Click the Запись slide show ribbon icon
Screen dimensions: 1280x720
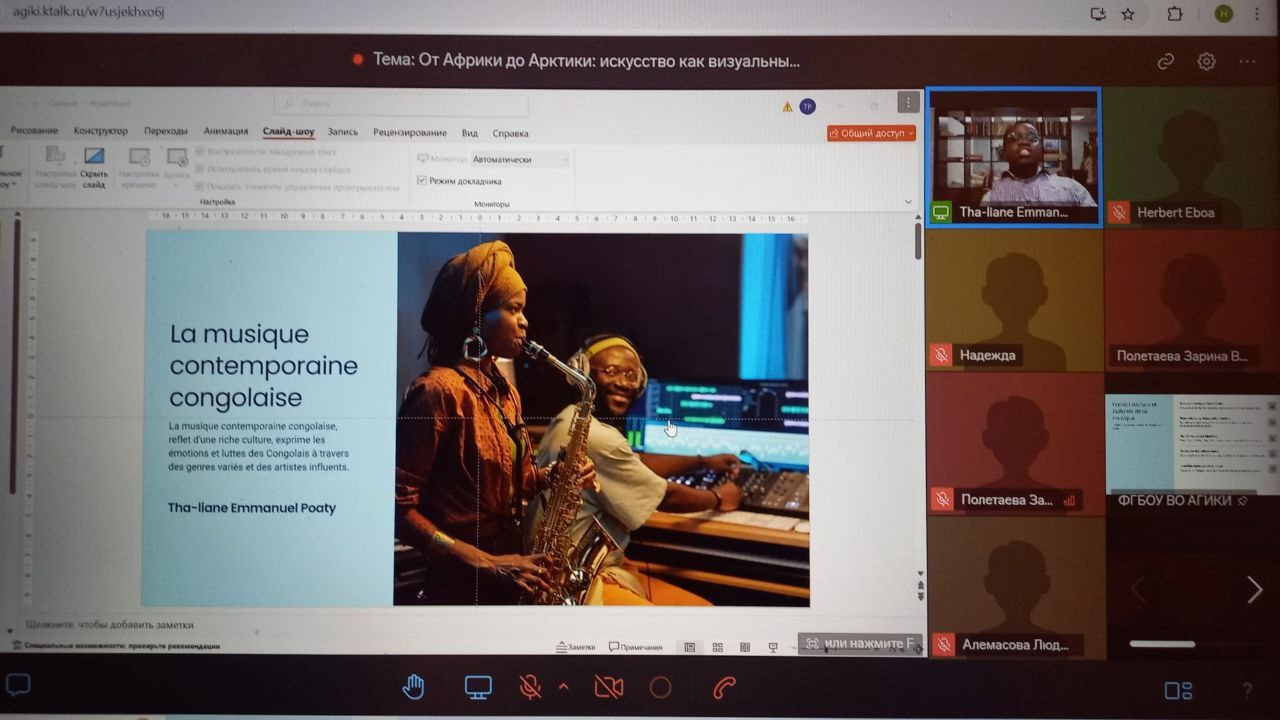177,165
